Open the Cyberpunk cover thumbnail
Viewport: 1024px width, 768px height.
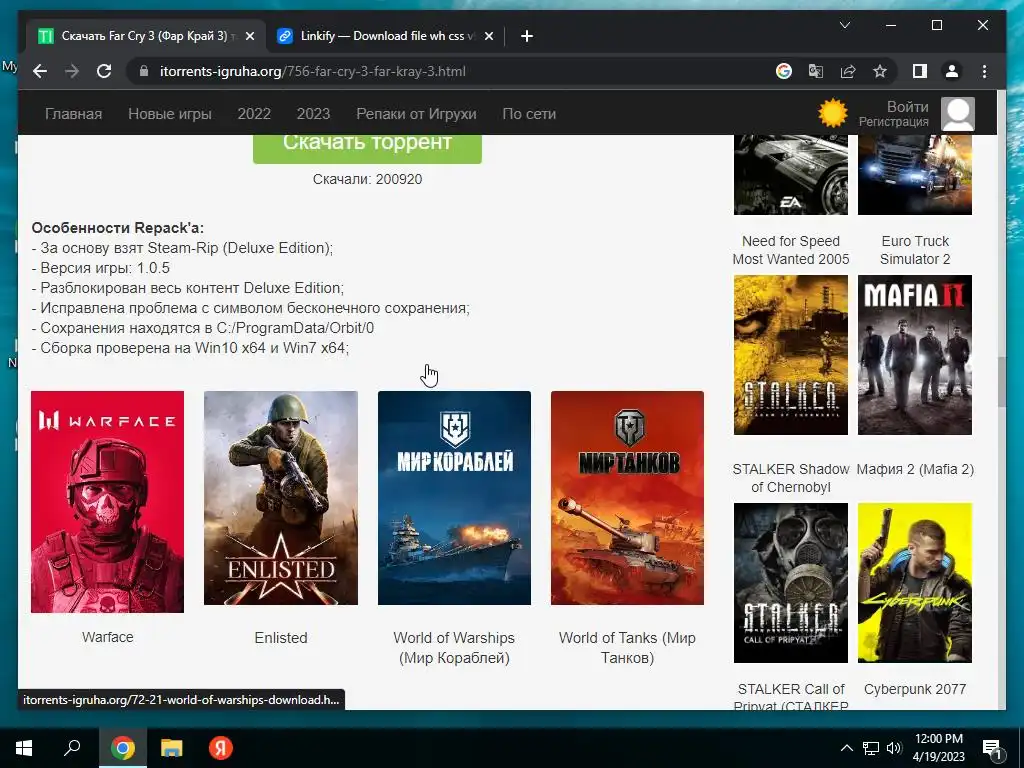click(915, 583)
